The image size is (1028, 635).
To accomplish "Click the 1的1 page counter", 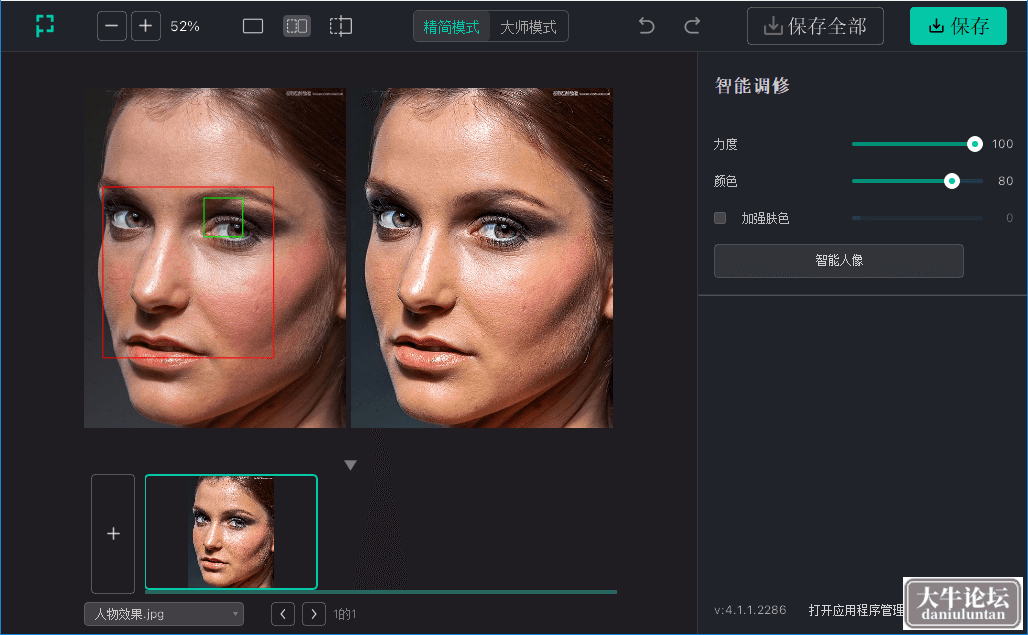I will click(x=344, y=615).
